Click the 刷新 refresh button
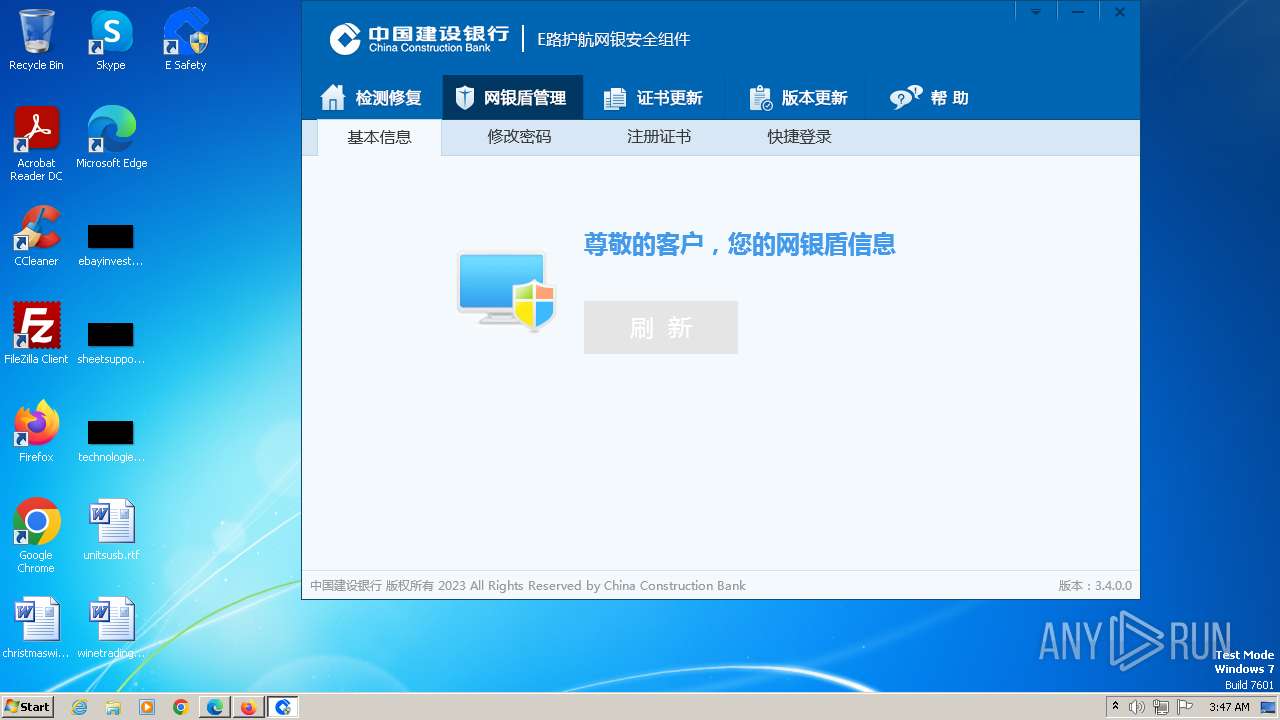Image resolution: width=1280 pixels, height=720 pixels. point(661,327)
